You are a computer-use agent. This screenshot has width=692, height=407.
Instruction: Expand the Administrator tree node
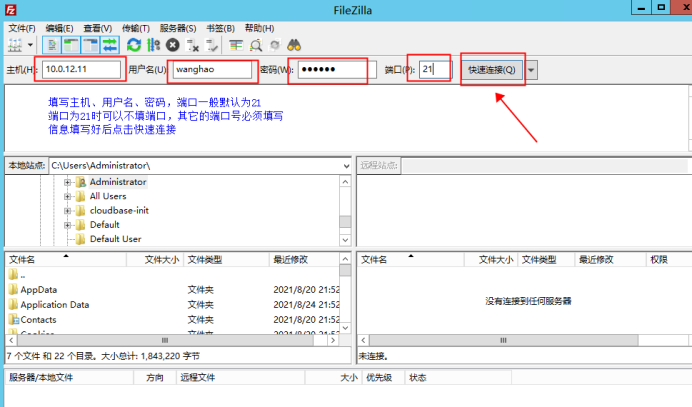[68, 182]
